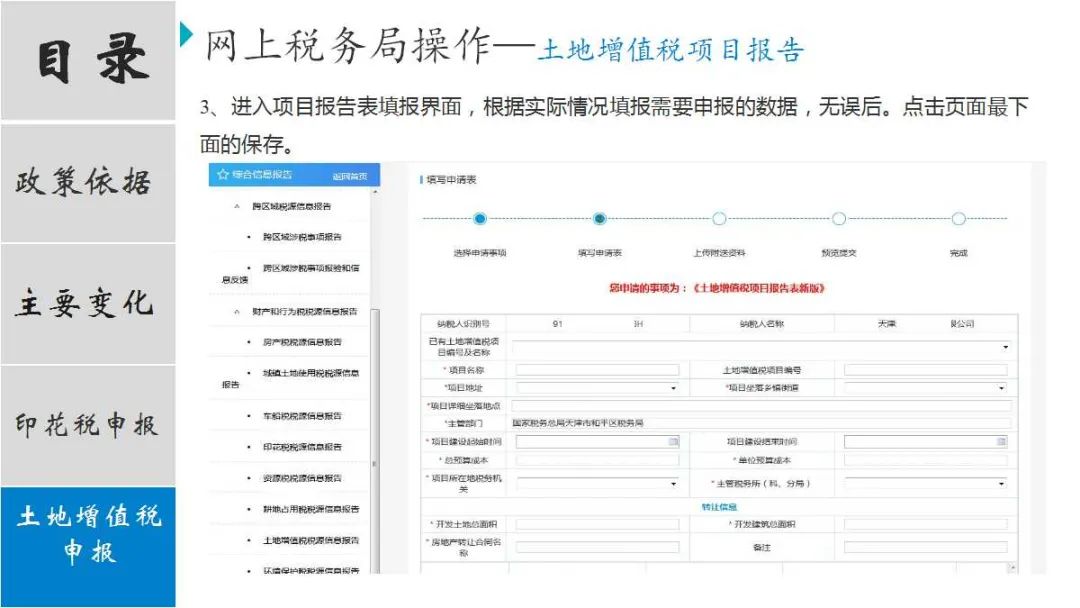Click 返回首页 link in sidebar header
Image resolution: width=1080 pixels, height=608 pixels.
pyautogui.click(x=350, y=176)
